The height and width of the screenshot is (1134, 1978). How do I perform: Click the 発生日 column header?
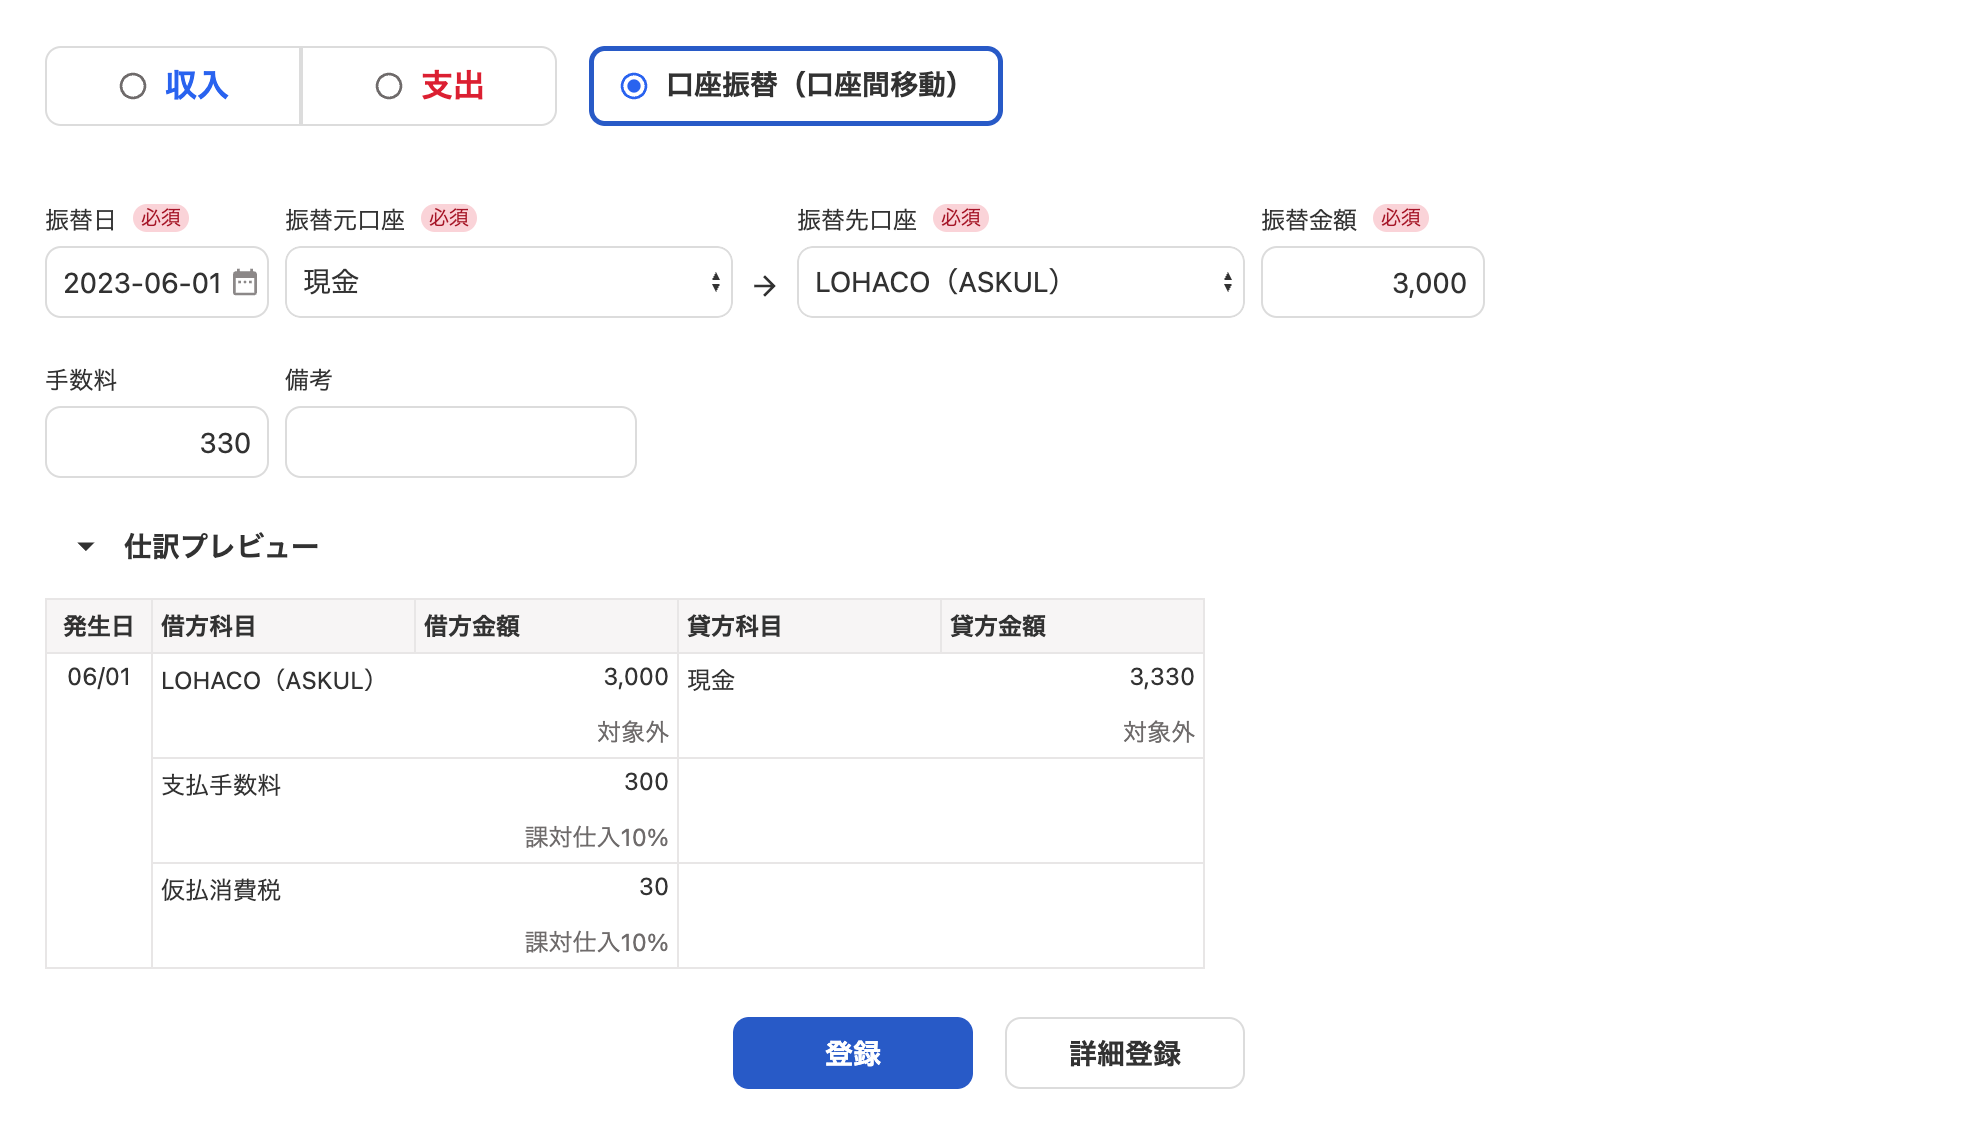click(x=99, y=626)
